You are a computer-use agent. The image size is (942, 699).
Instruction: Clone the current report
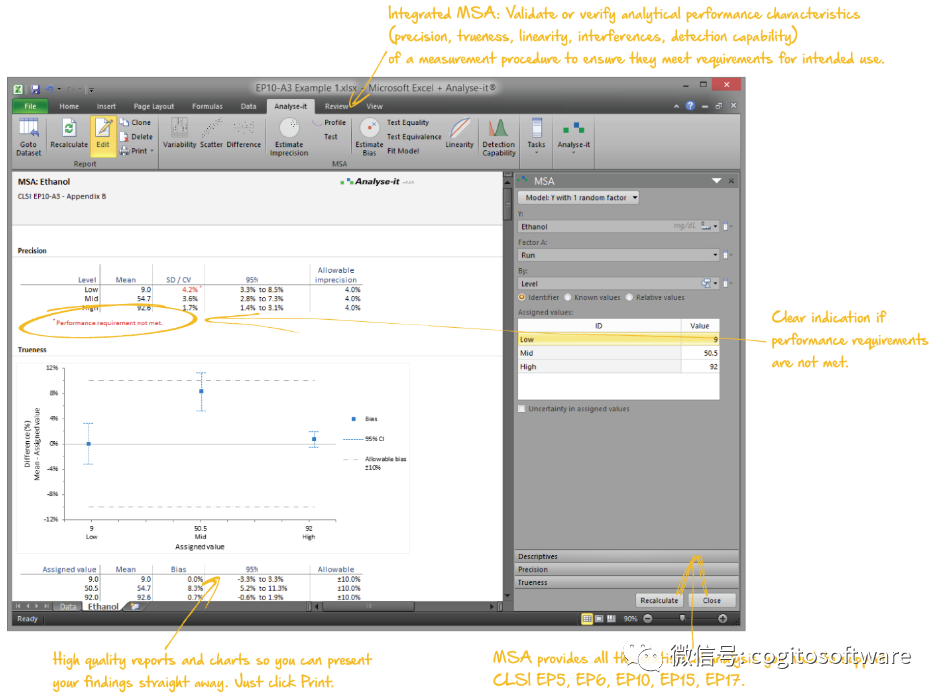(136, 122)
